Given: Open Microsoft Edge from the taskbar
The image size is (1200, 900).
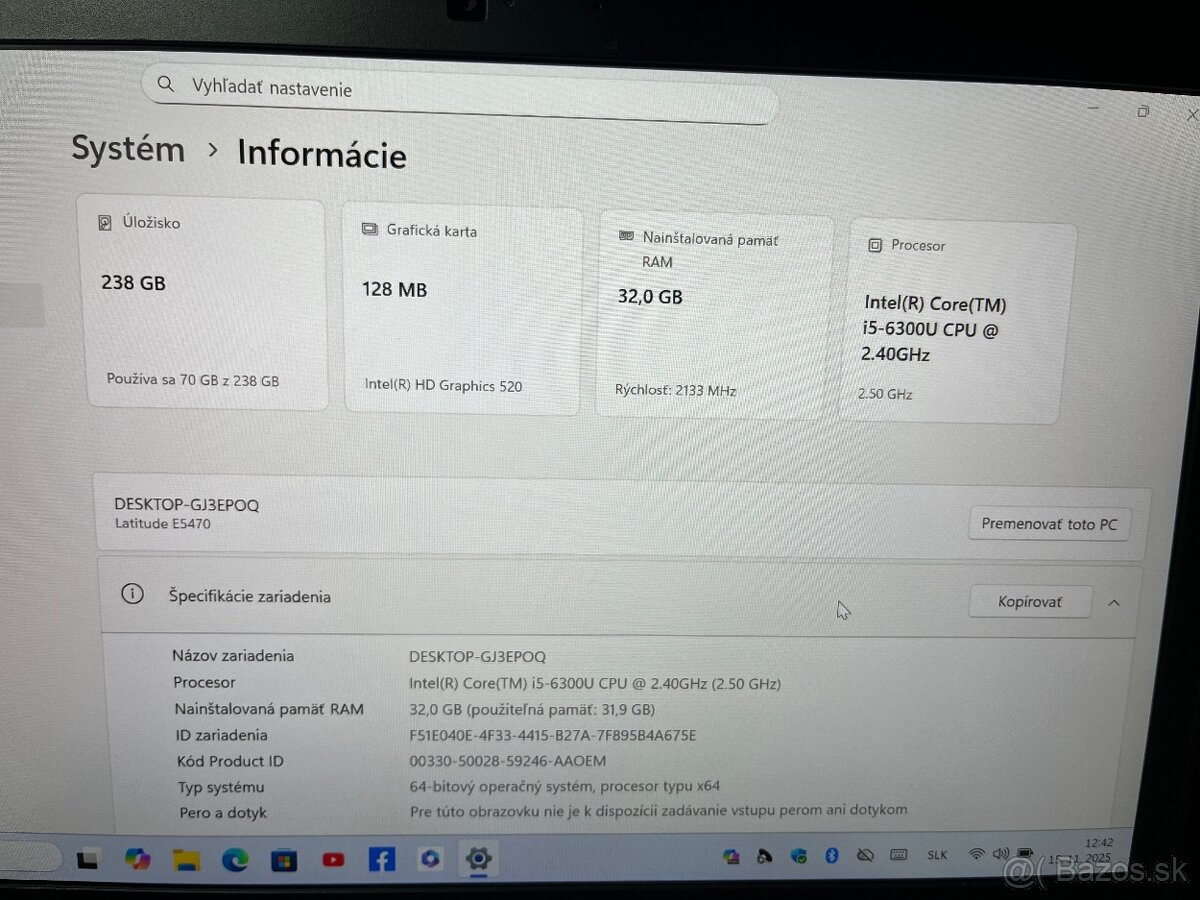Looking at the screenshot, I should pos(234,858).
